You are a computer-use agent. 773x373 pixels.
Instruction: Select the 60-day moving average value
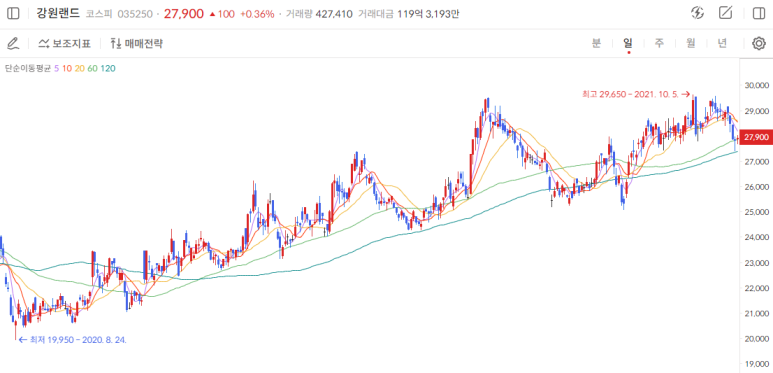[92, 68]
